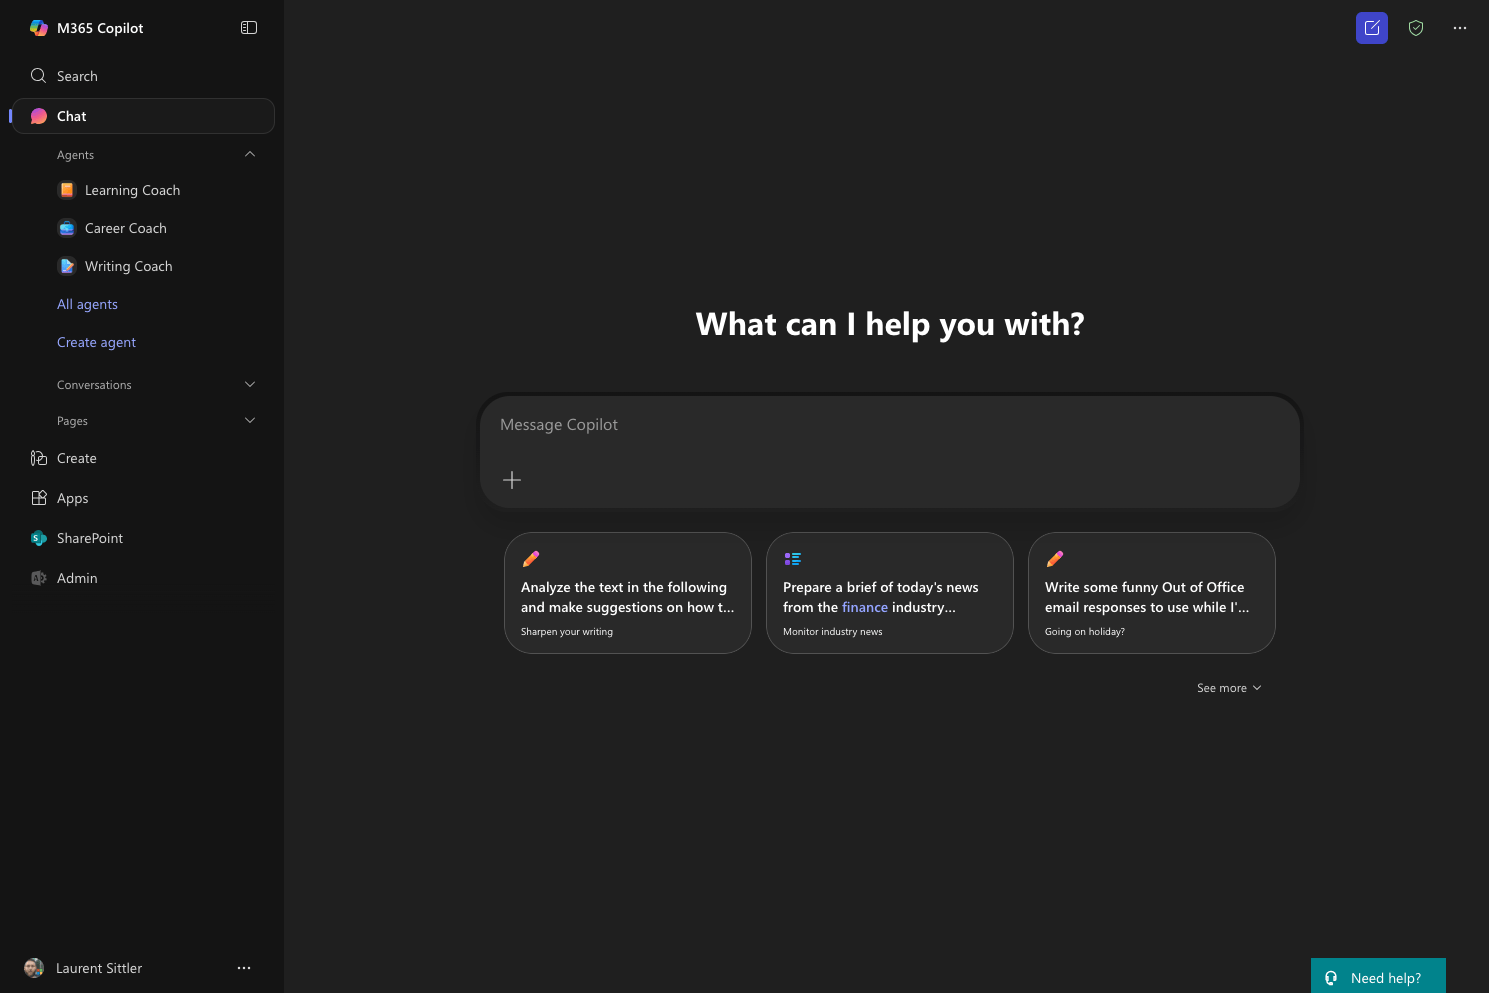Click the Need help? button

tap(1378, 976)
